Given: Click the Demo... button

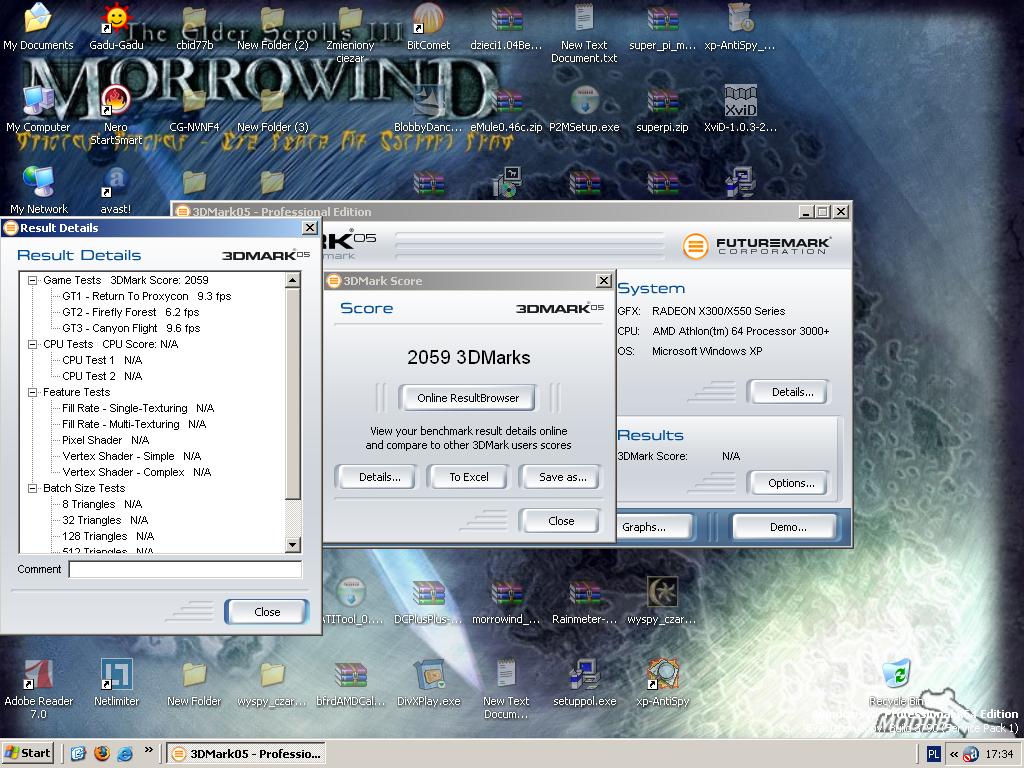Looking at the screenshot, I should [x=787, y=527].
